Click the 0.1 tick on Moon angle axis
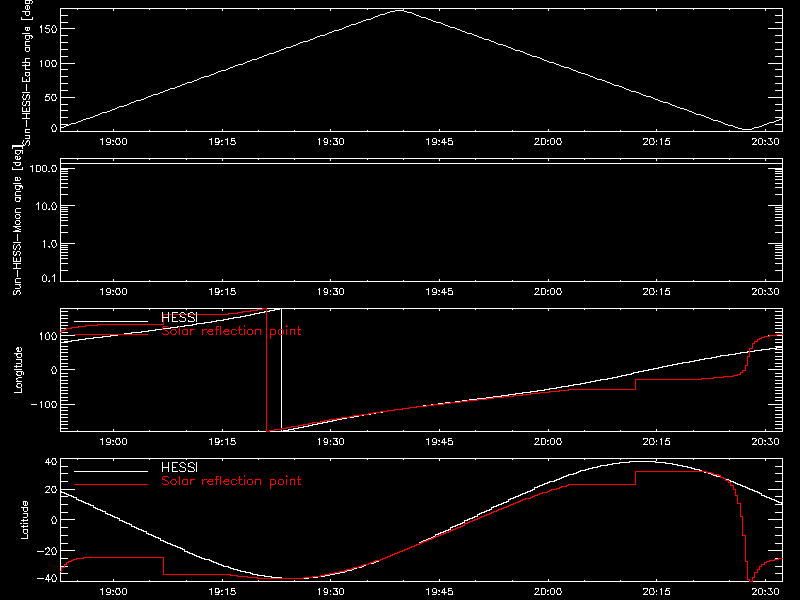The height and width of the screenshot is (600, 800). point(49,278)
